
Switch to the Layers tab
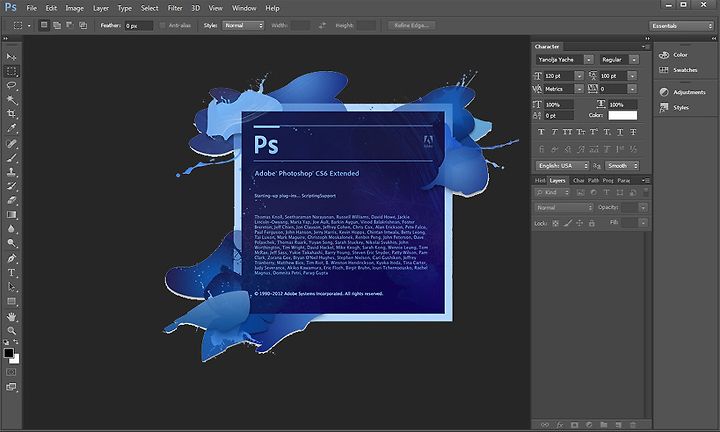[x=557, y=180]
